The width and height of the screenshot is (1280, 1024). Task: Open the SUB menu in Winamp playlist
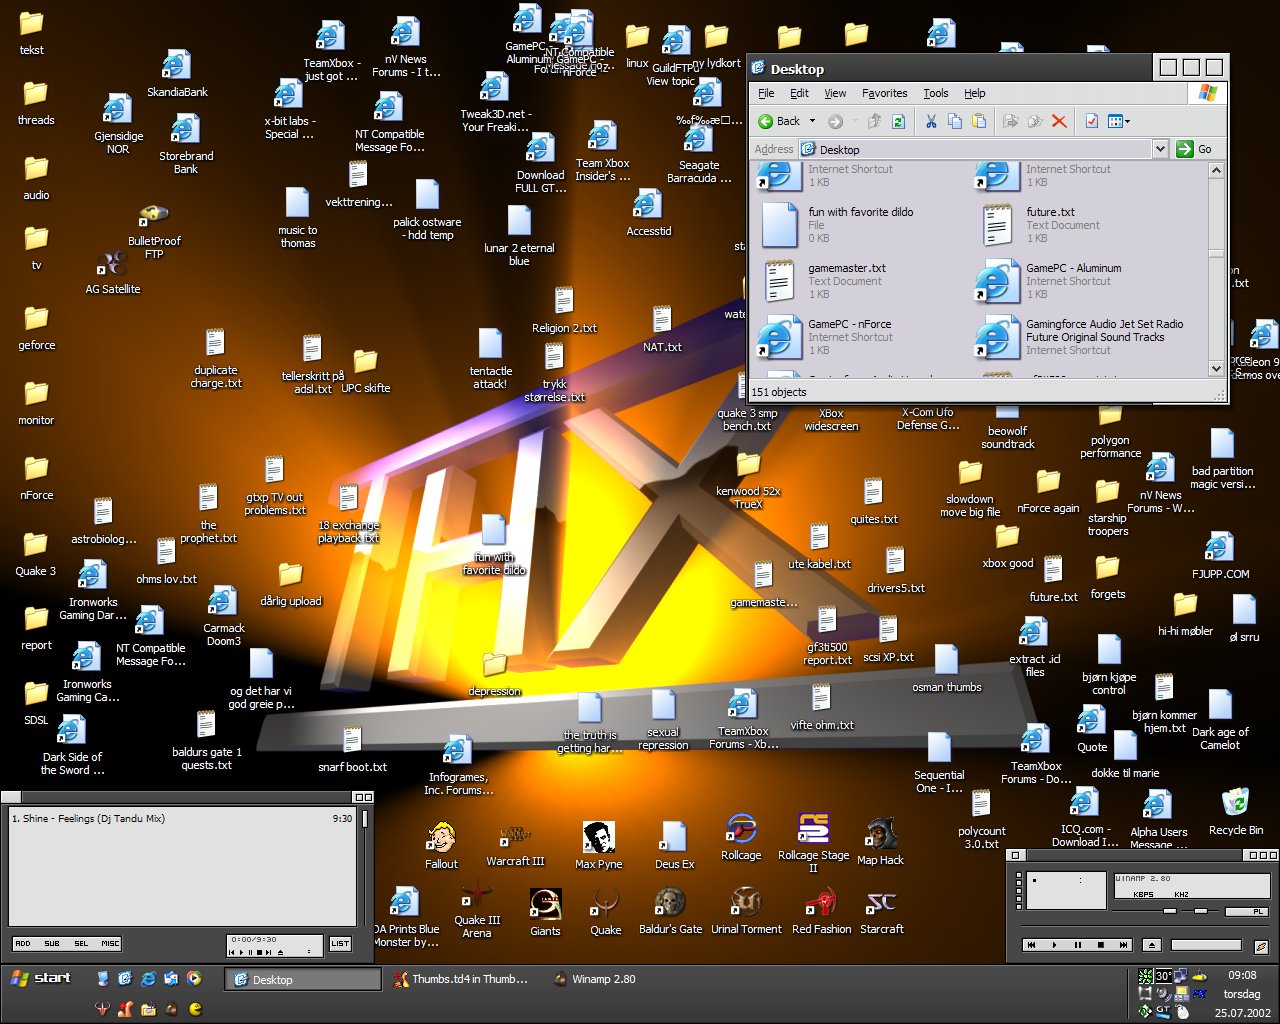(52, 943)
